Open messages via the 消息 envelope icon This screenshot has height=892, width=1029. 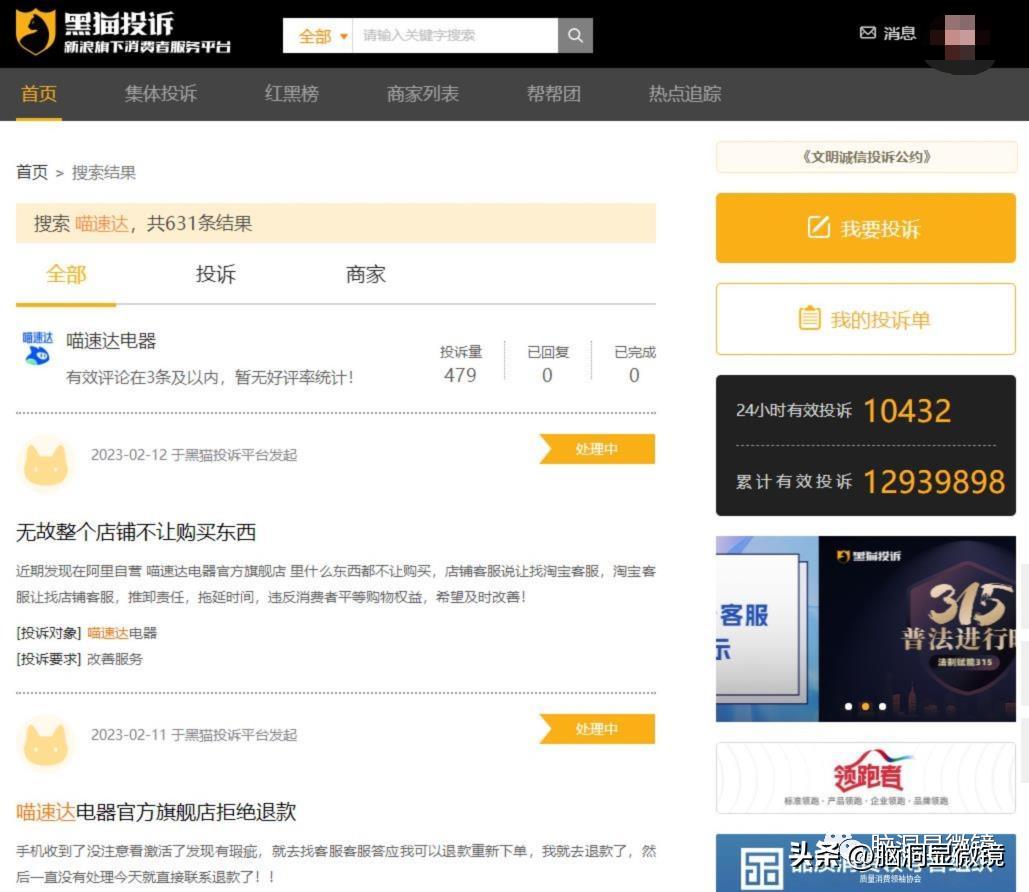(x=866, y=33)
